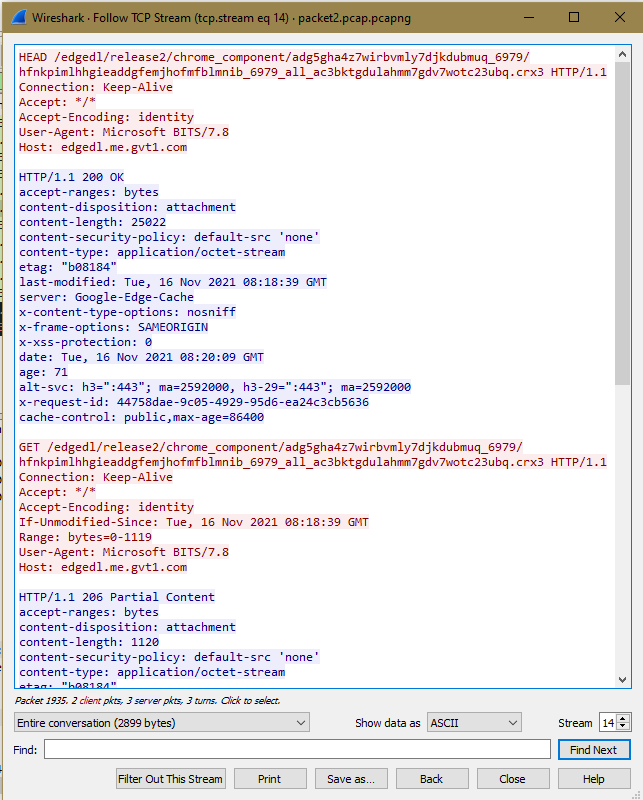The height and width of the screenshot is (800, 643).
Task: Click Filter Out This Stream button
Action: (171, 779)
